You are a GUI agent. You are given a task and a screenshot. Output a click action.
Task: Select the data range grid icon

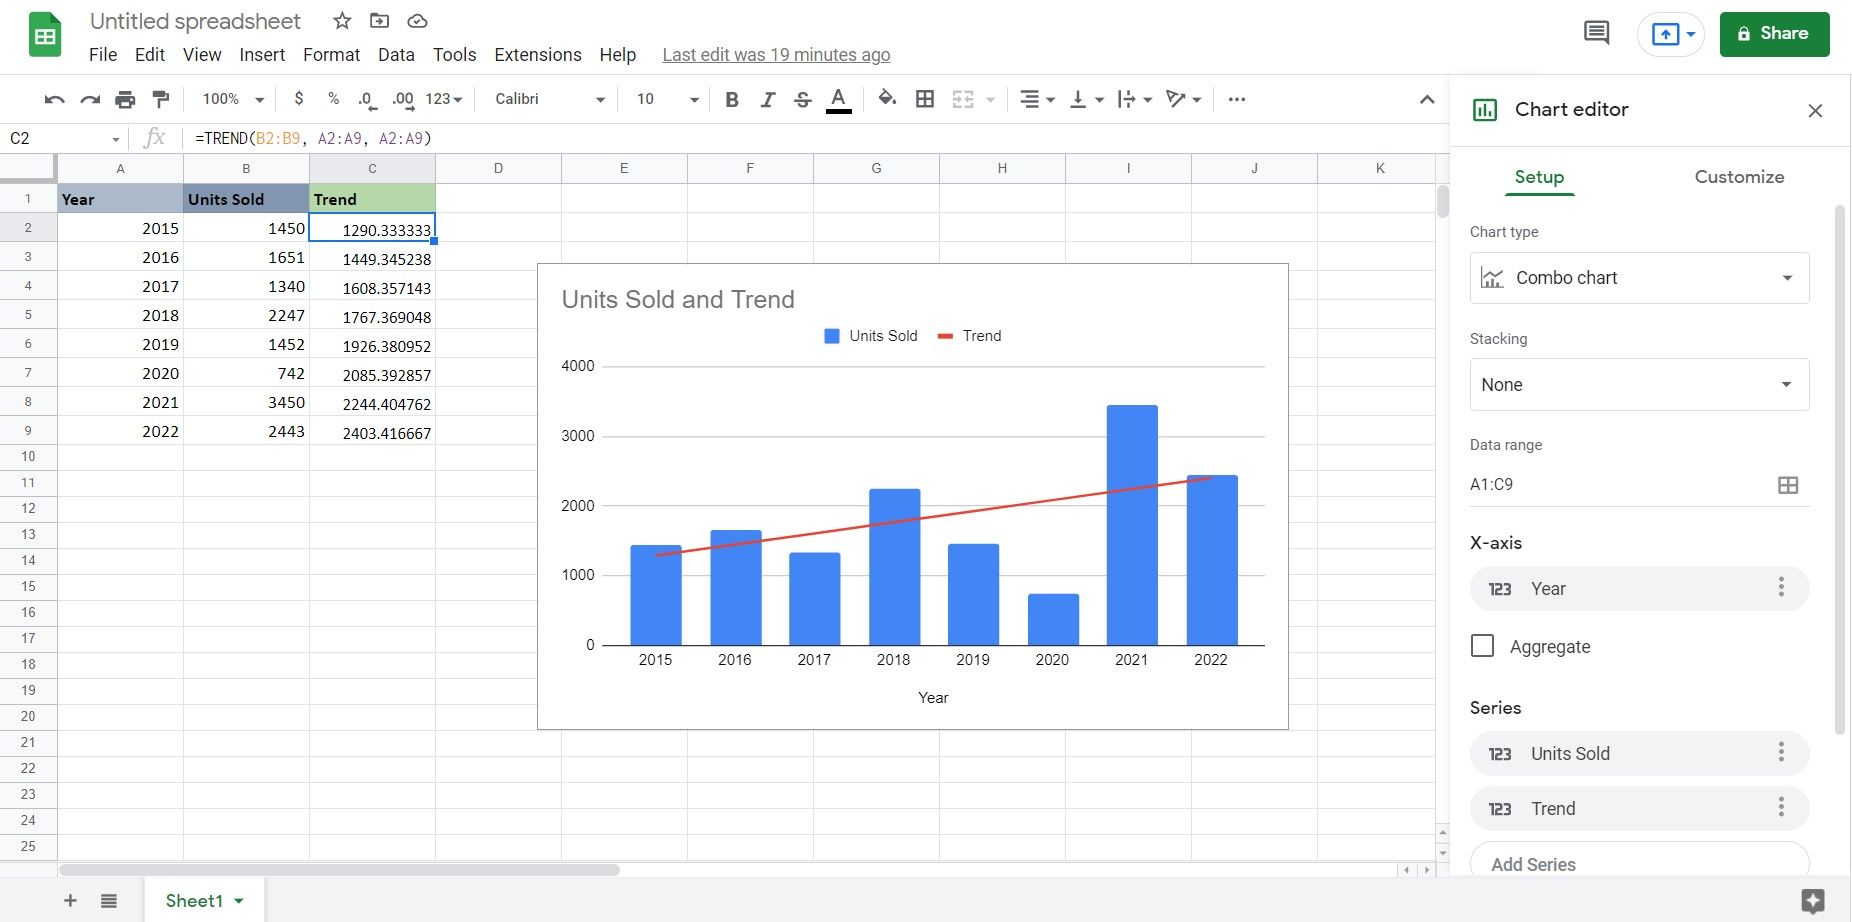click(1789, 485)
